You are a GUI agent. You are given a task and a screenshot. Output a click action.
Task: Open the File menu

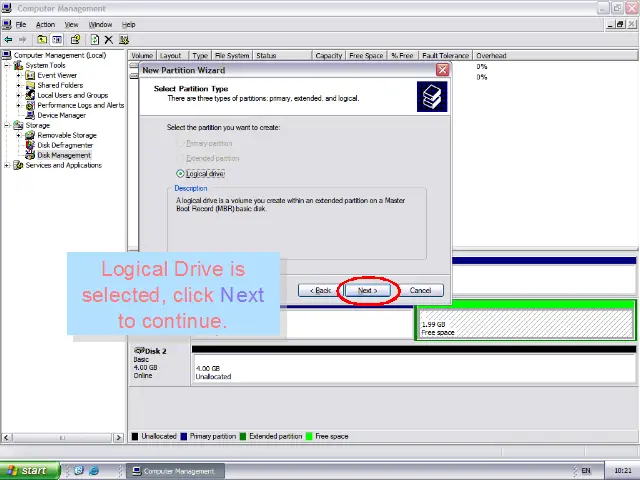[x=21, y=24]
